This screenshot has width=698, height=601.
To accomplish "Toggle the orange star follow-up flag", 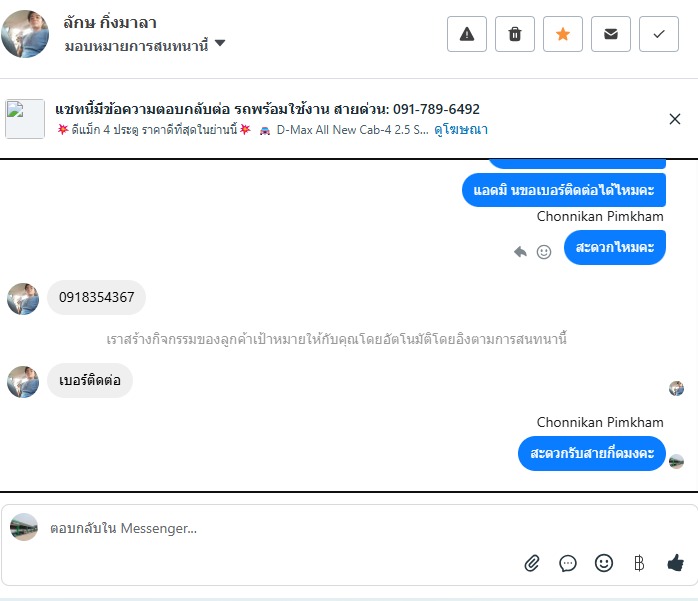I will [x=563, y=34].
